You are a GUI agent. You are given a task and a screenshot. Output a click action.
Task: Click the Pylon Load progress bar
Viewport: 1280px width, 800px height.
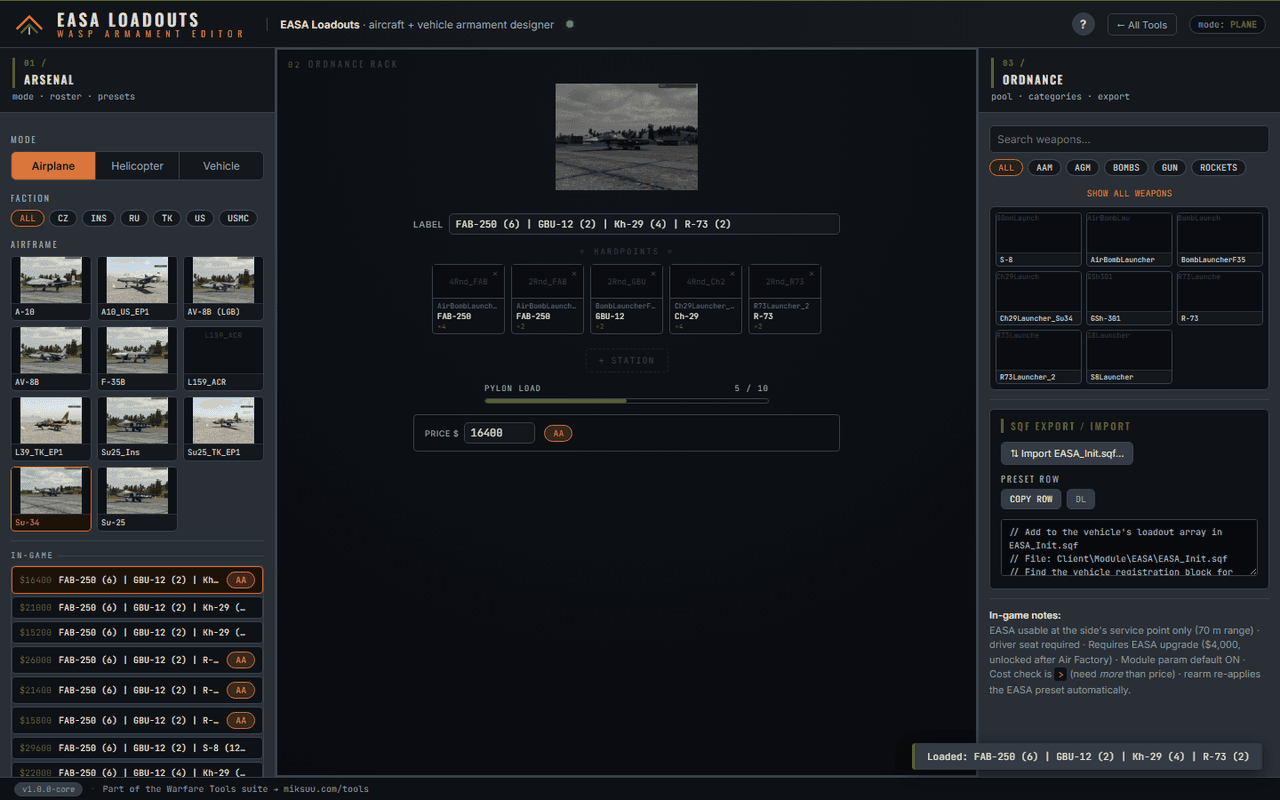tap(627, 401)
